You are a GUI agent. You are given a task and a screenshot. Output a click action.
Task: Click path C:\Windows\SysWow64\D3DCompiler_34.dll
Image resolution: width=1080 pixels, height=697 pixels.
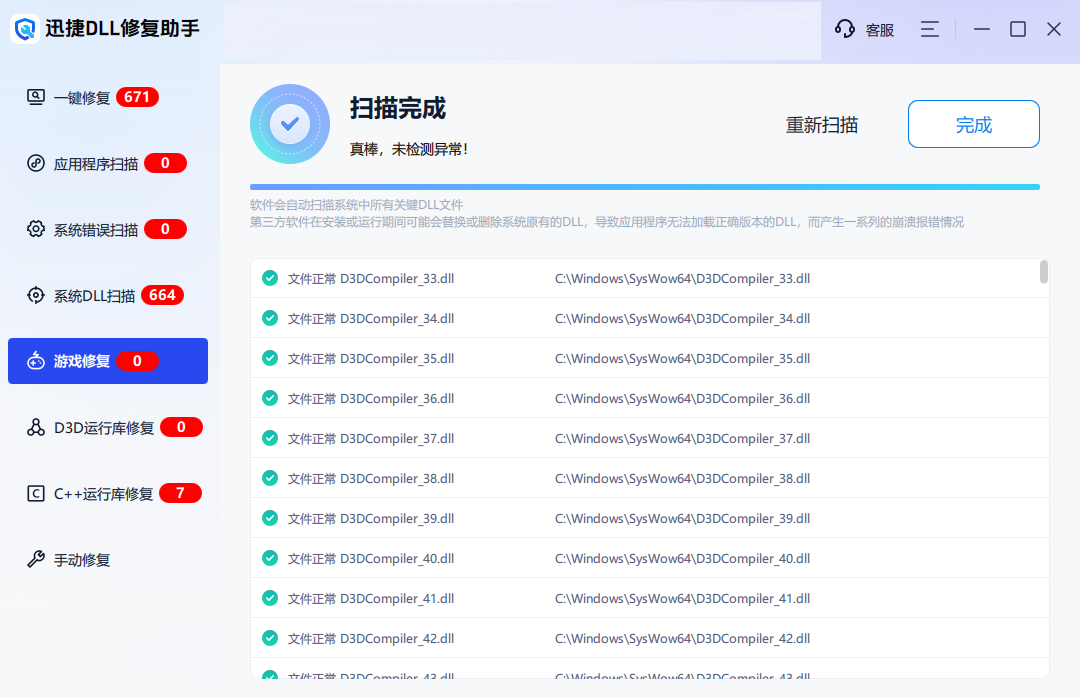click(683, 318)
